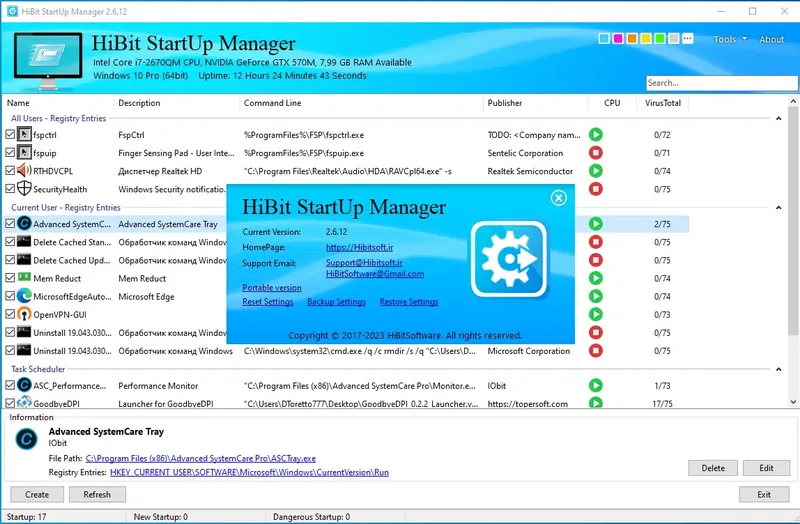The height and width of the screenshot is (524, 800).
Task: Click the green play icon for ASC_Performance
Action: pos(595,385)
